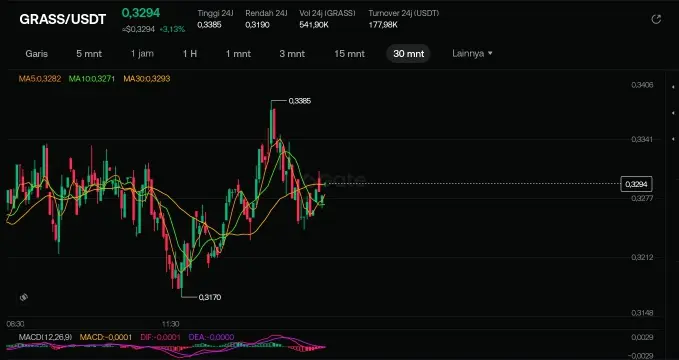Click the +3,13% change value
This screenshot has width=679, height=360.
tap(172, 29)
